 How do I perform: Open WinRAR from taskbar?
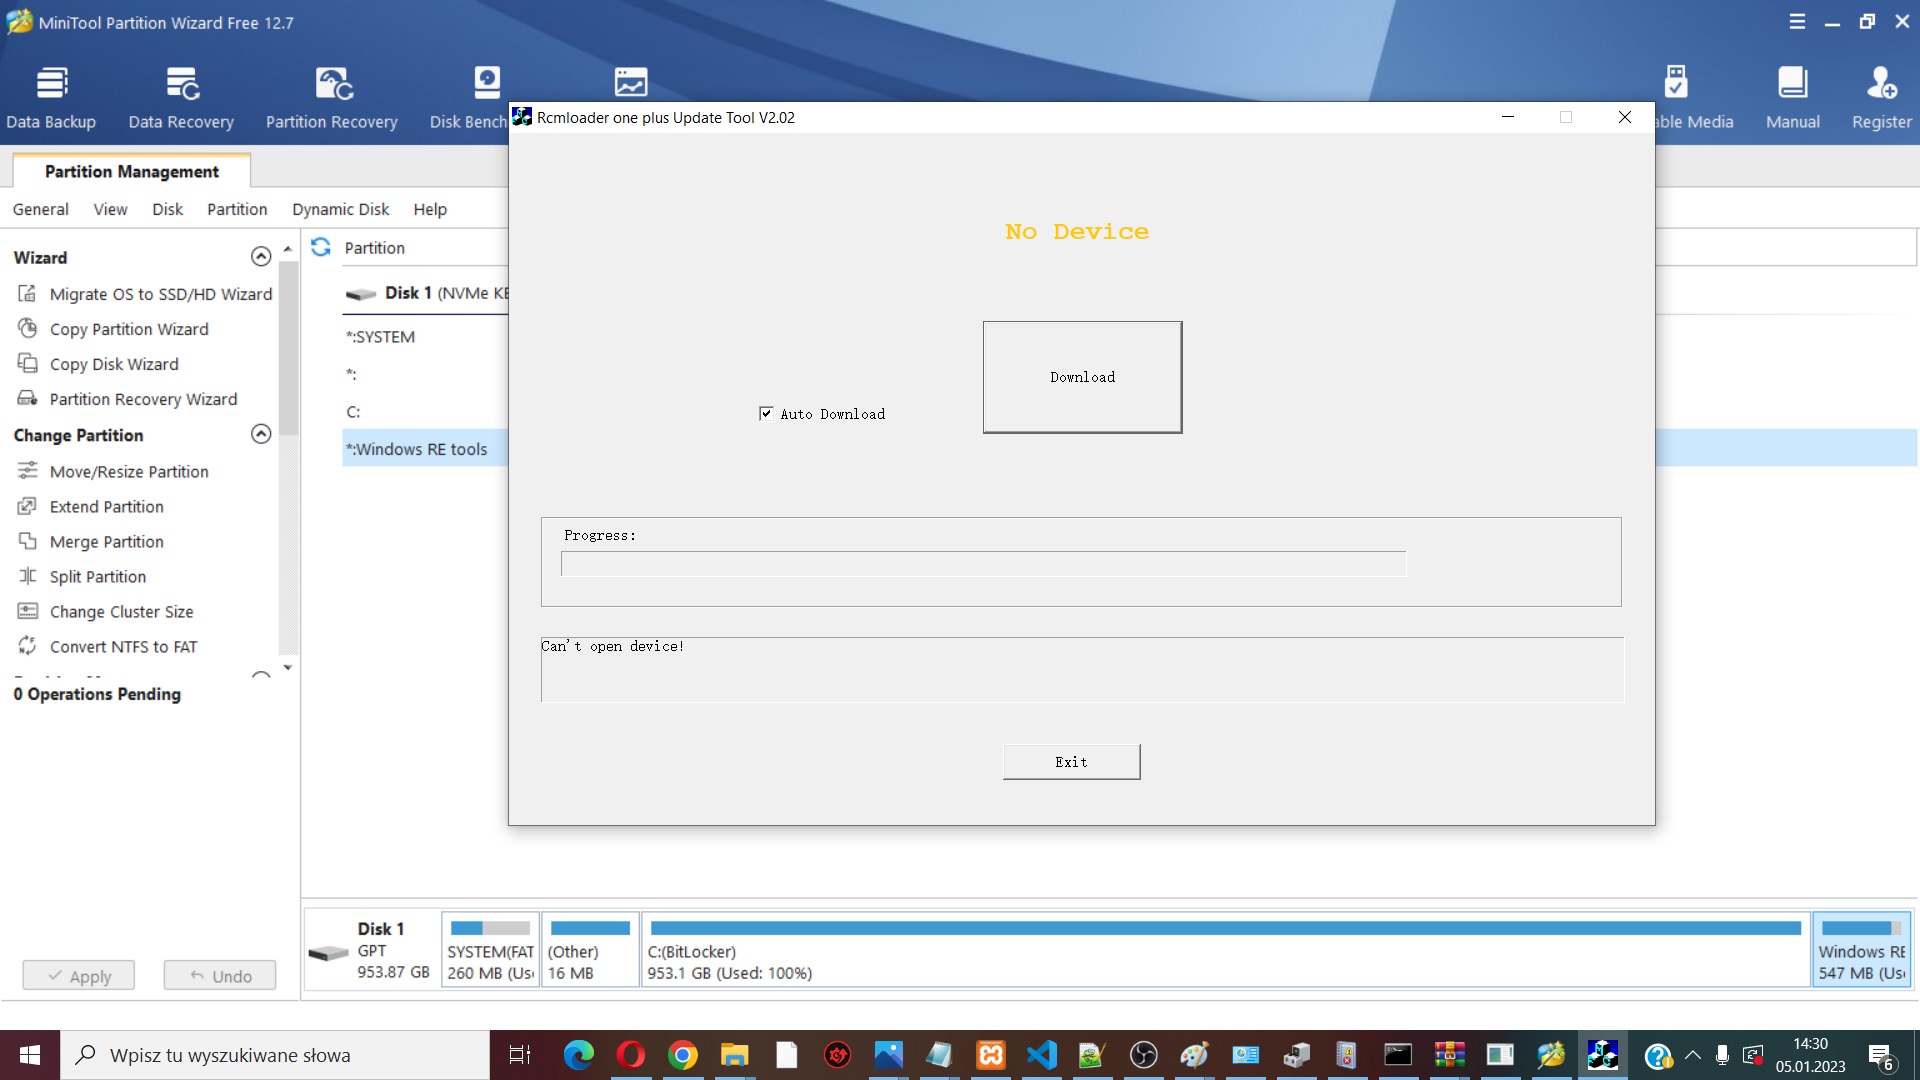(x=1449, y=1055)
